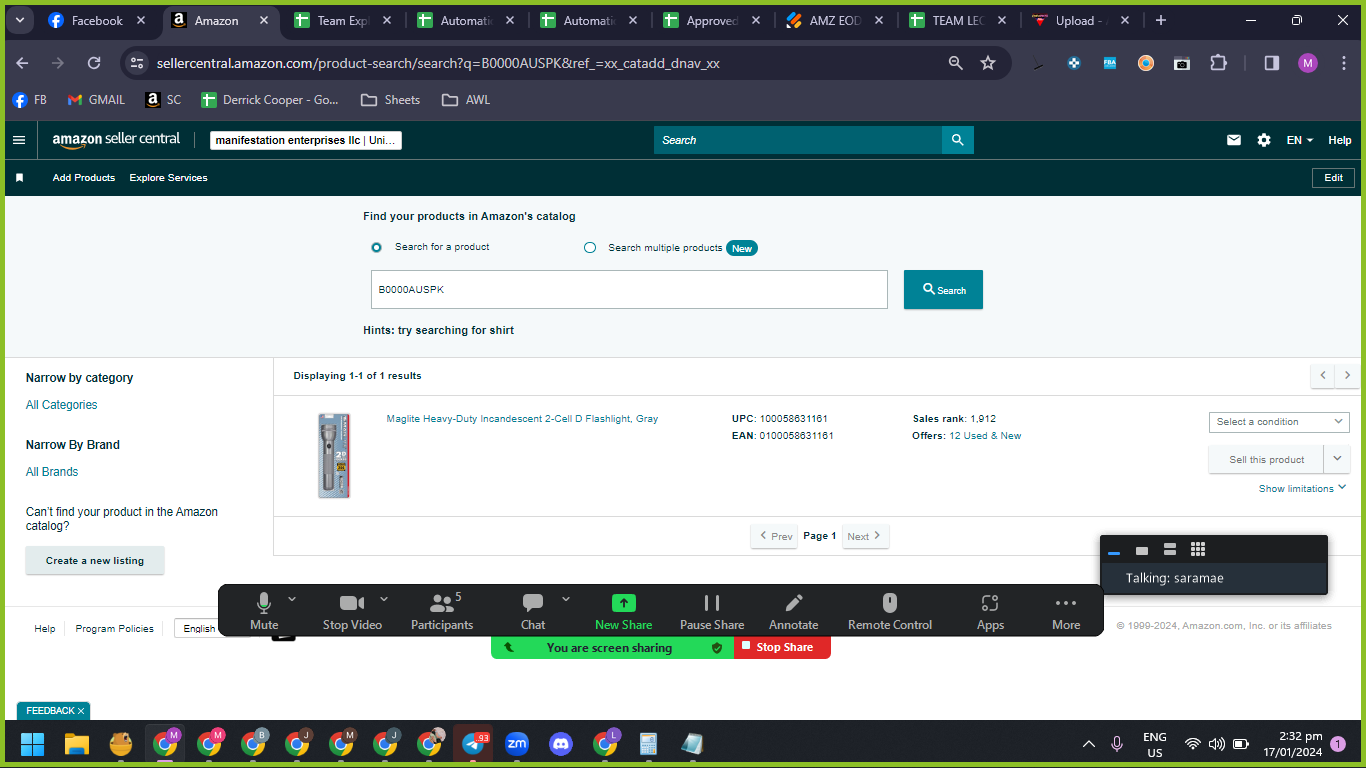Click the product search field containing B0000AUSPK
This screenshot has width=1366, height=768.
pyautogui.click(x=629, y=290)
